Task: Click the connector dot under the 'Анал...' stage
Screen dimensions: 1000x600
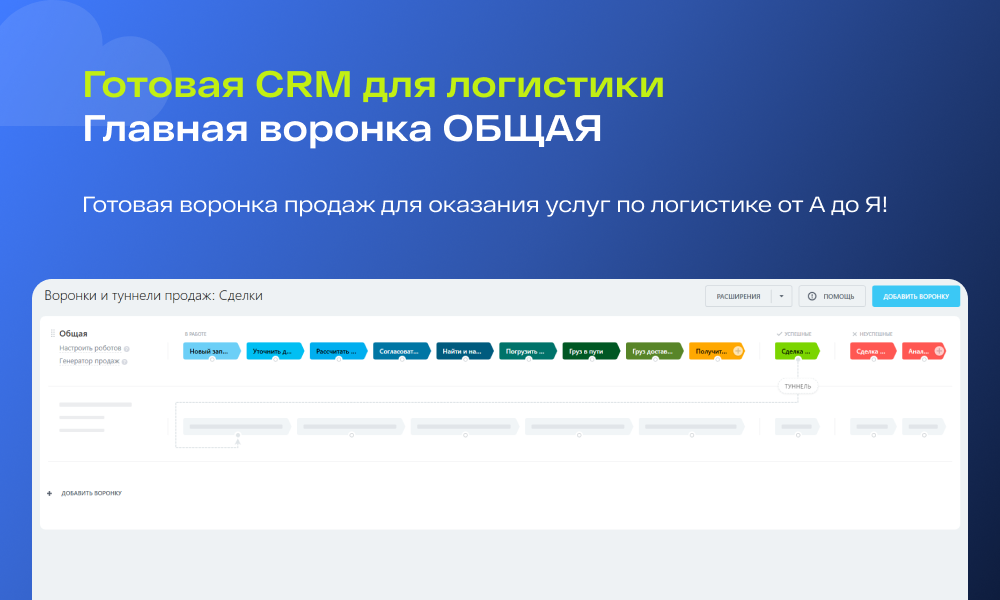Action: pos(923,360)
